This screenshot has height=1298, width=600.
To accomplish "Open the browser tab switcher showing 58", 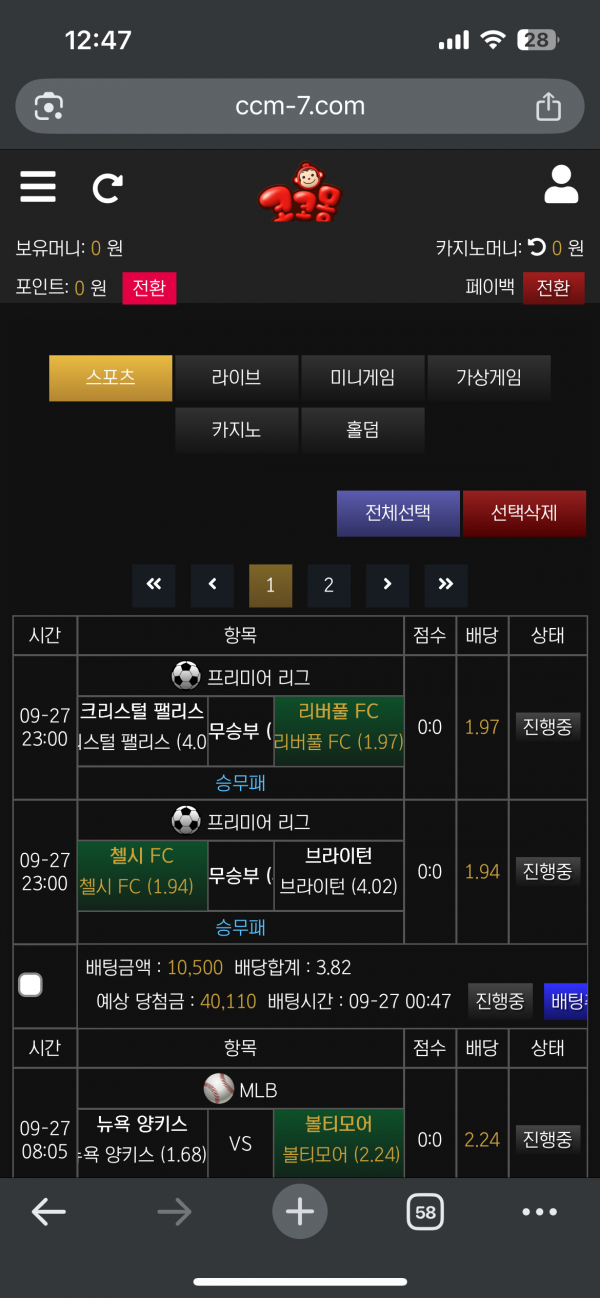I will click(x=425, y=1212).
